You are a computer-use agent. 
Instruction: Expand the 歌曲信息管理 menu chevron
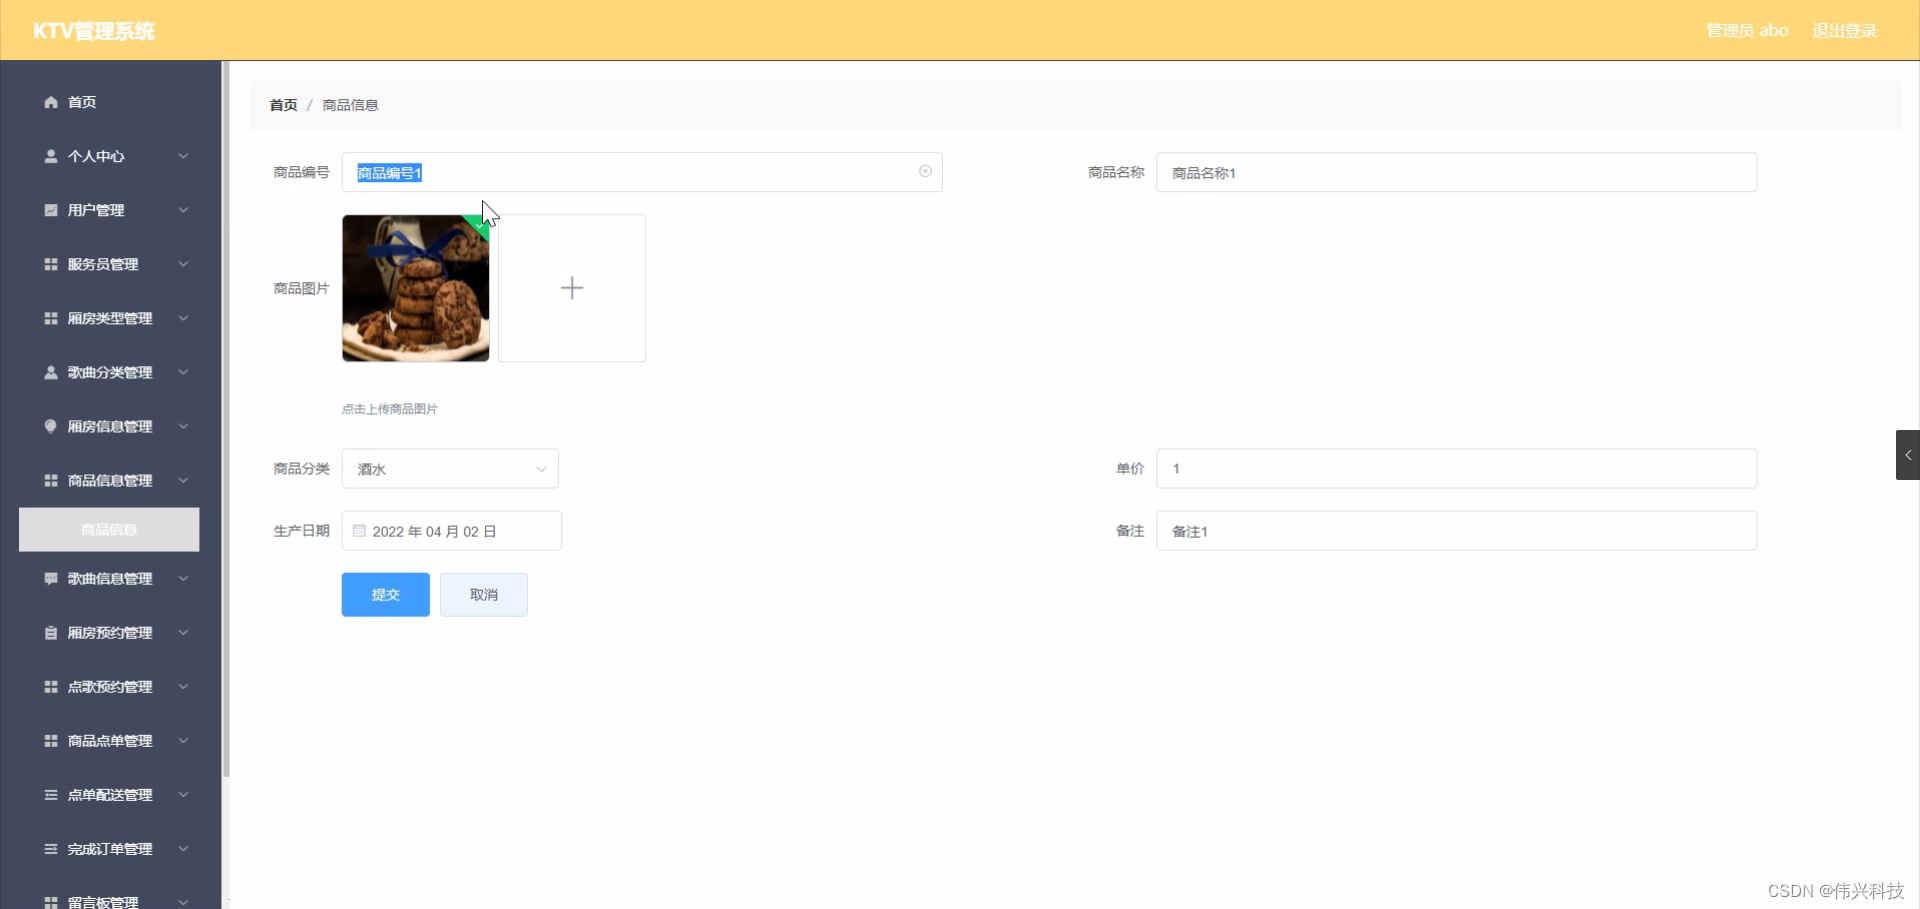[x=183, y=578]
